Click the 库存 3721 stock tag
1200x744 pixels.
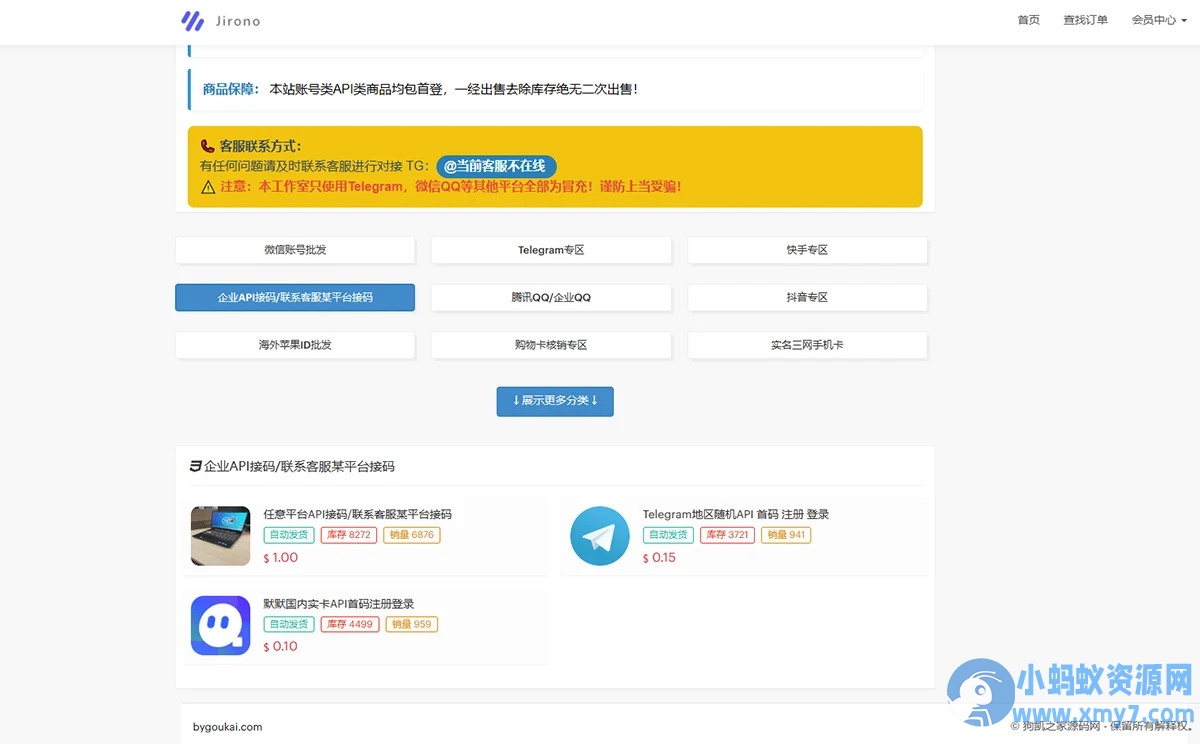coord(728,535)
